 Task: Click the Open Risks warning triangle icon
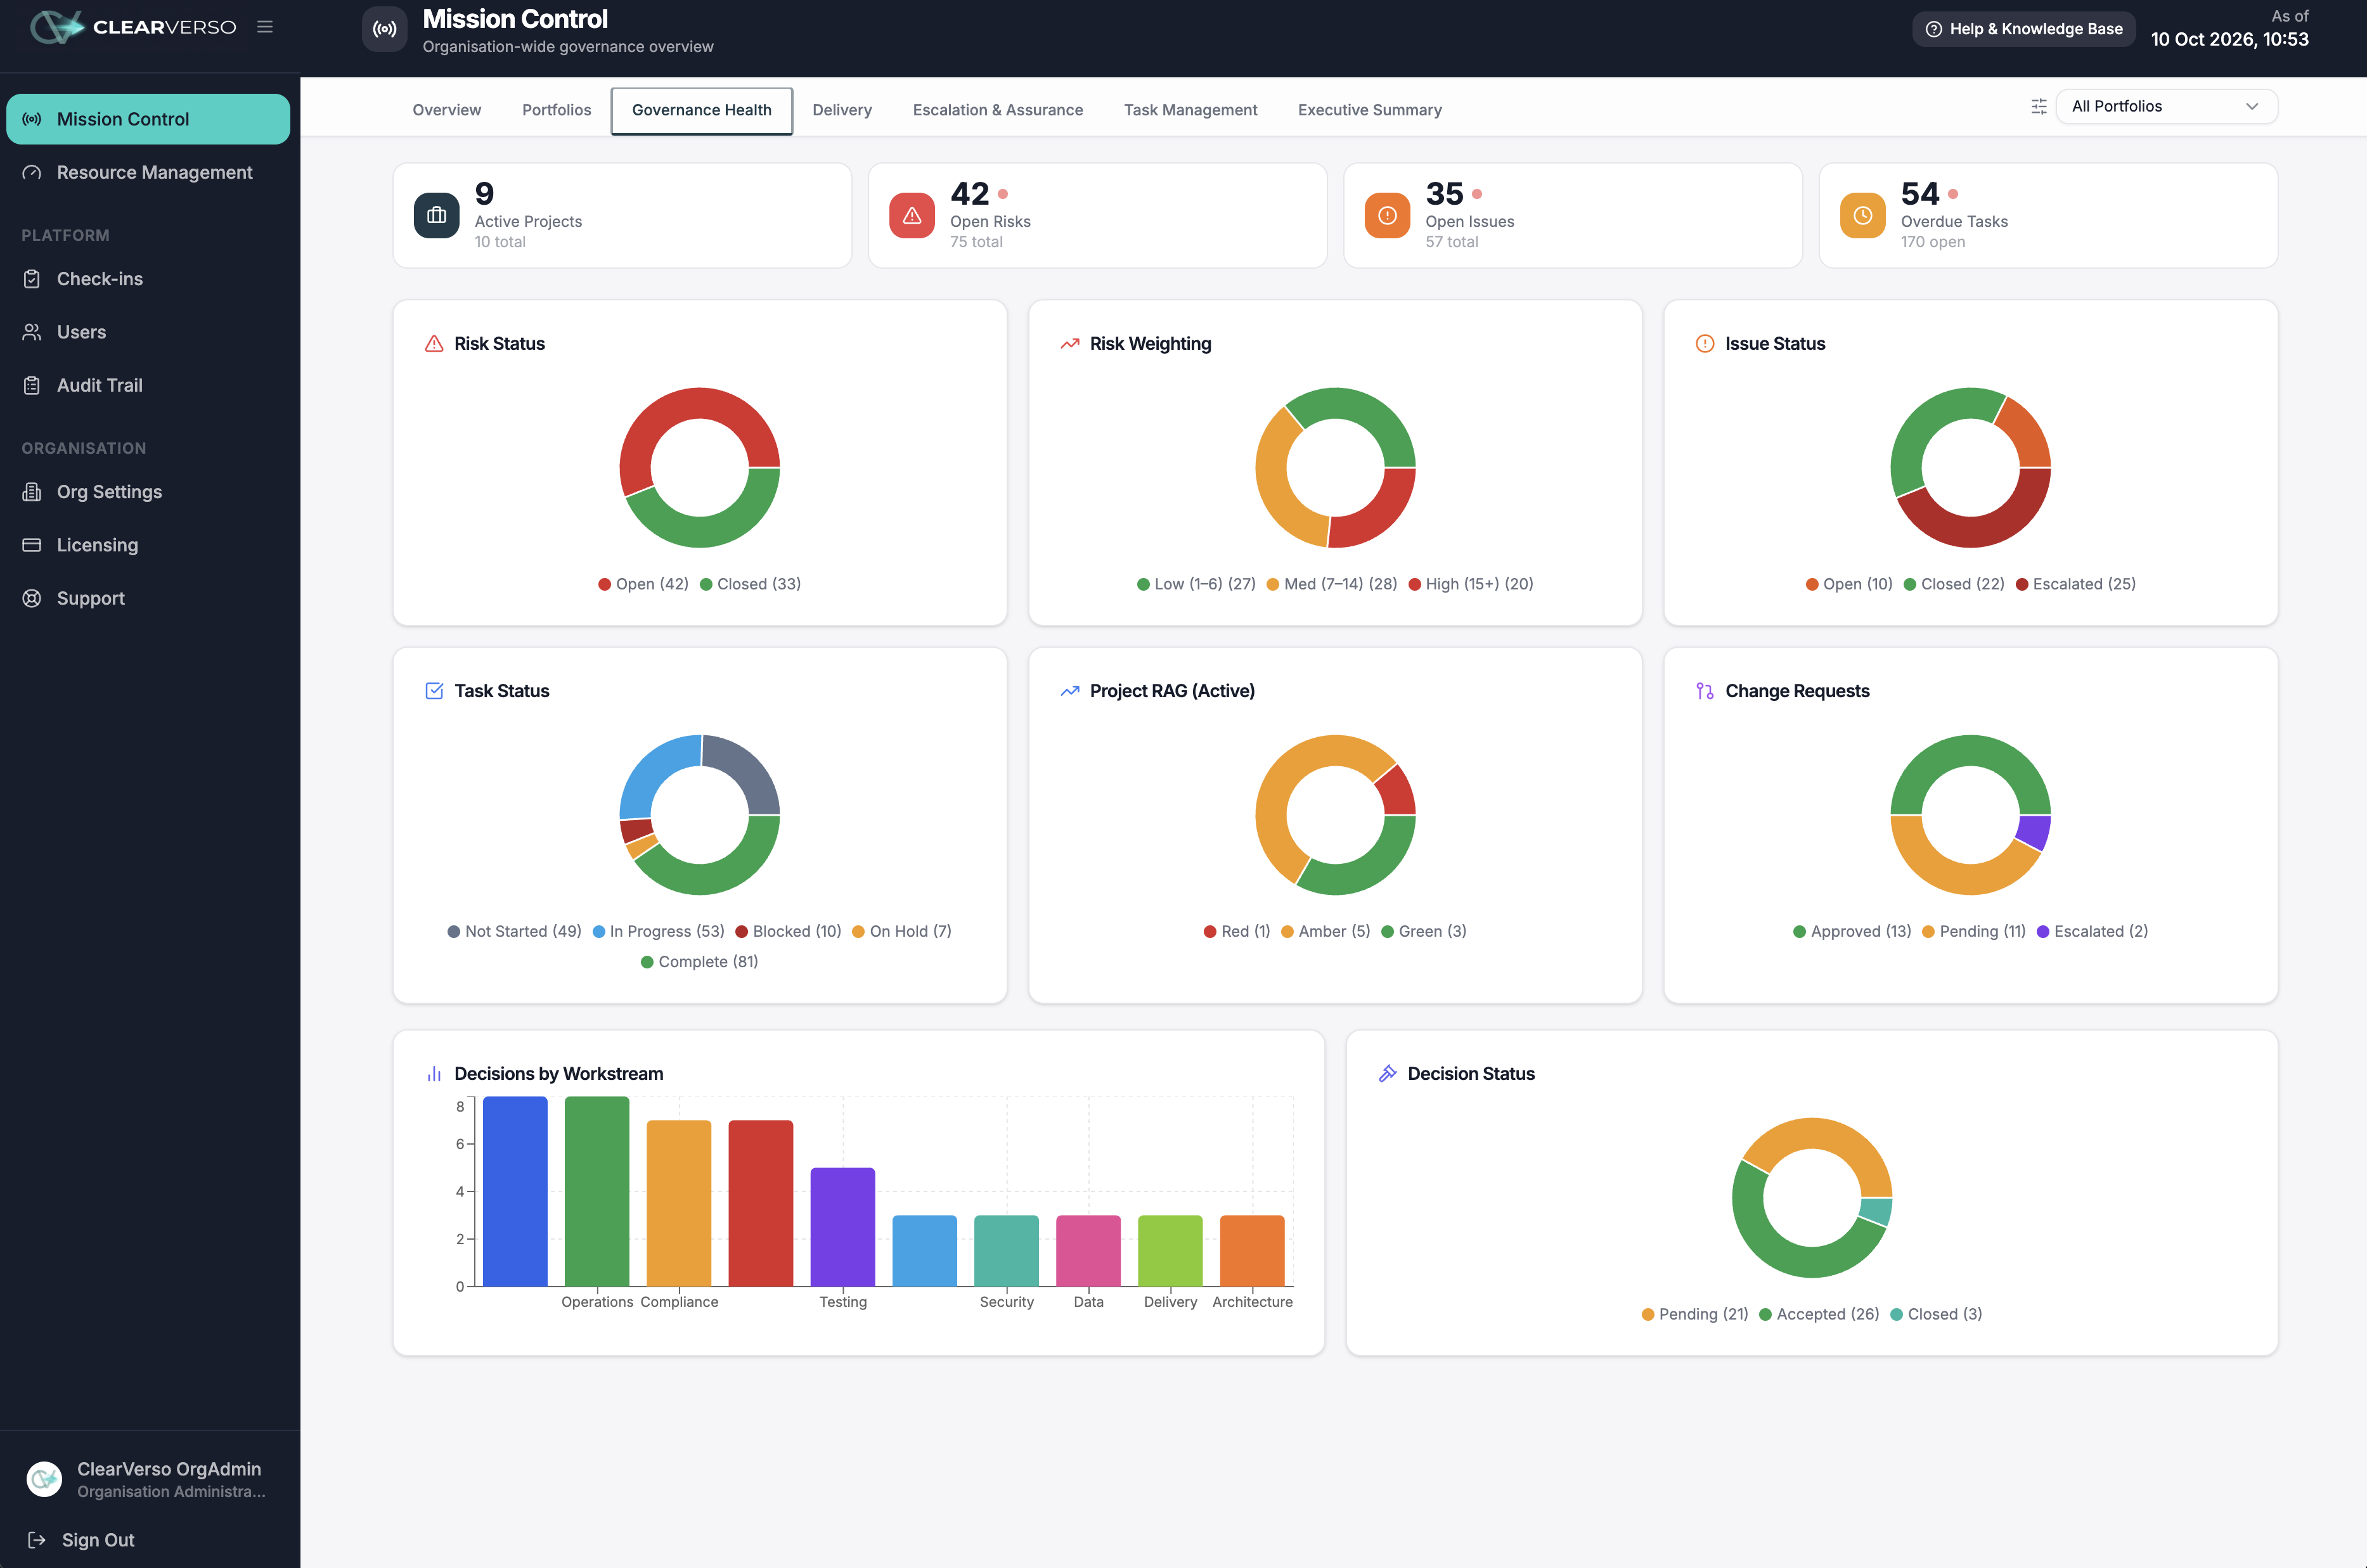(912, 215)
